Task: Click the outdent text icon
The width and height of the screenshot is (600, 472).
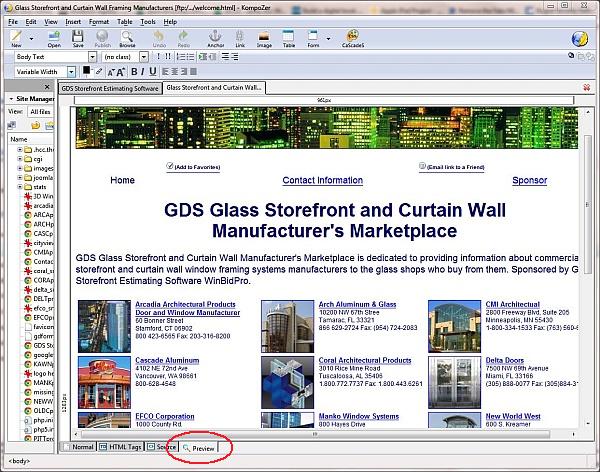Action: click(212, 57)
